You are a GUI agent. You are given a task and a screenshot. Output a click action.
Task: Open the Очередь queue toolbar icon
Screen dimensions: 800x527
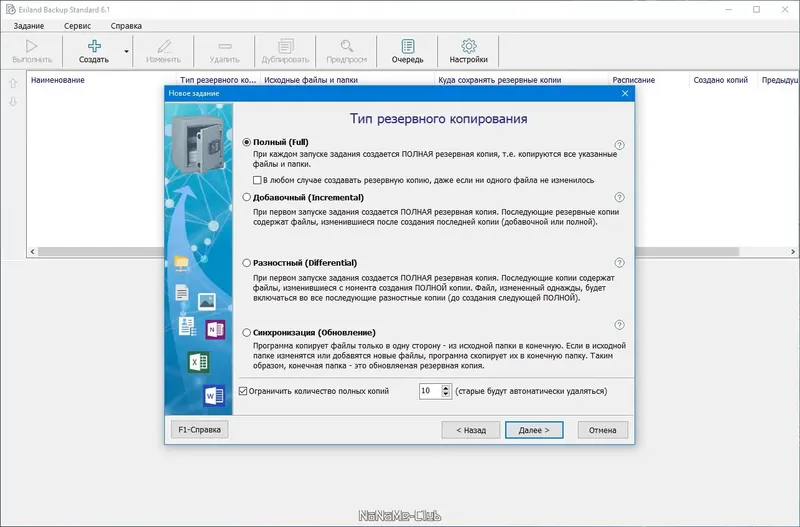(408, 46)
